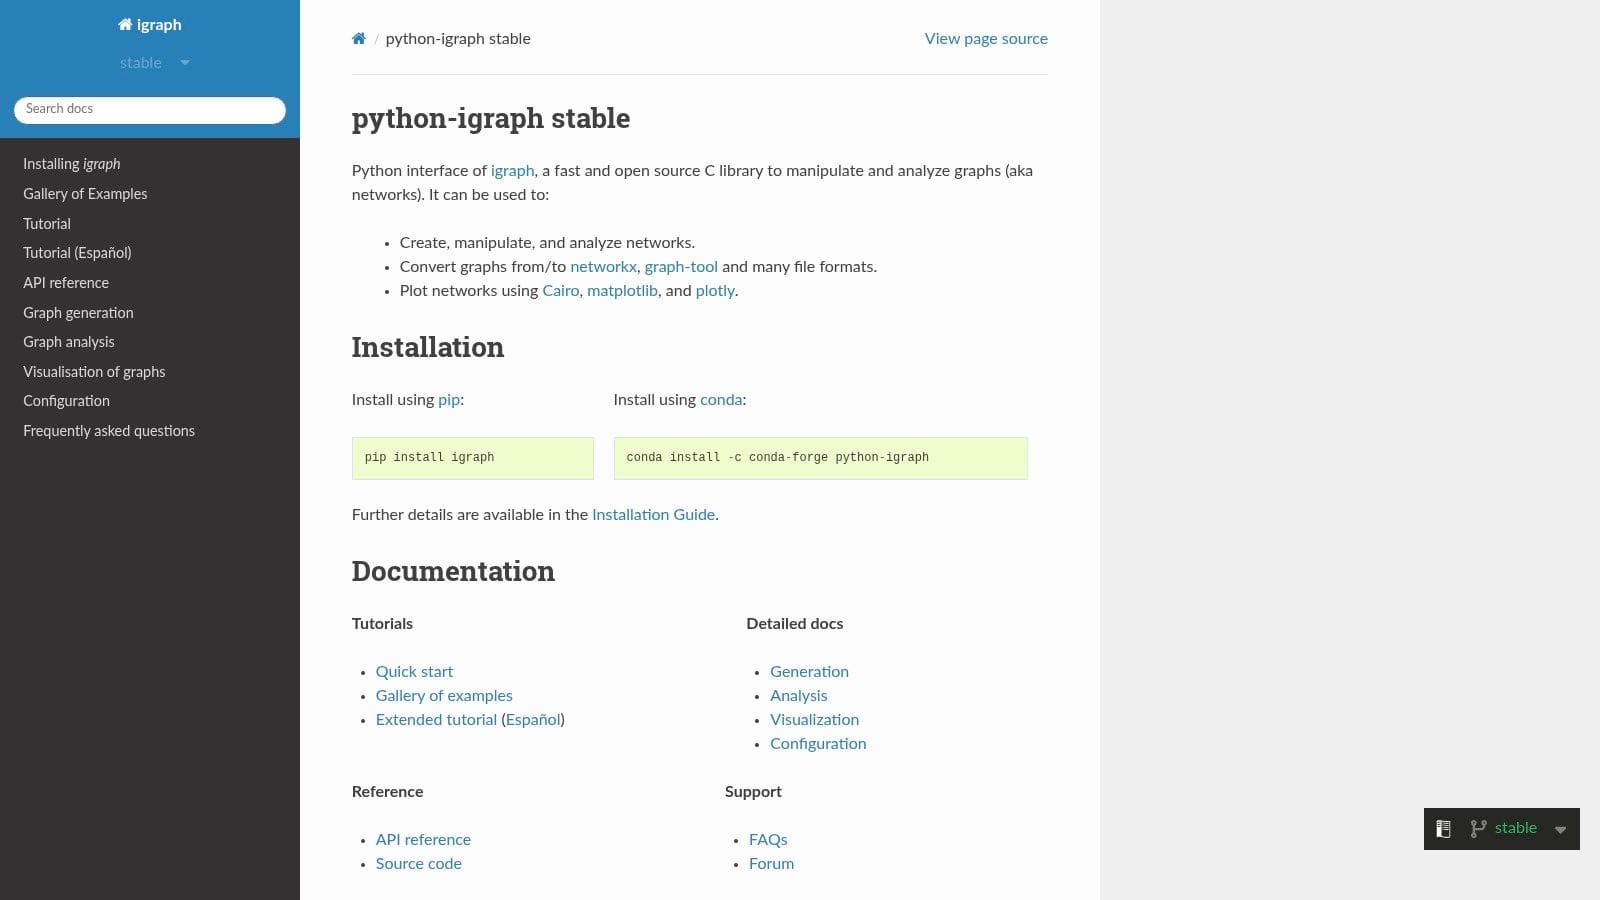1600x900 pixels.
Task: Open Configuration under Detailed docs
Action: click(x=818, y=744)
